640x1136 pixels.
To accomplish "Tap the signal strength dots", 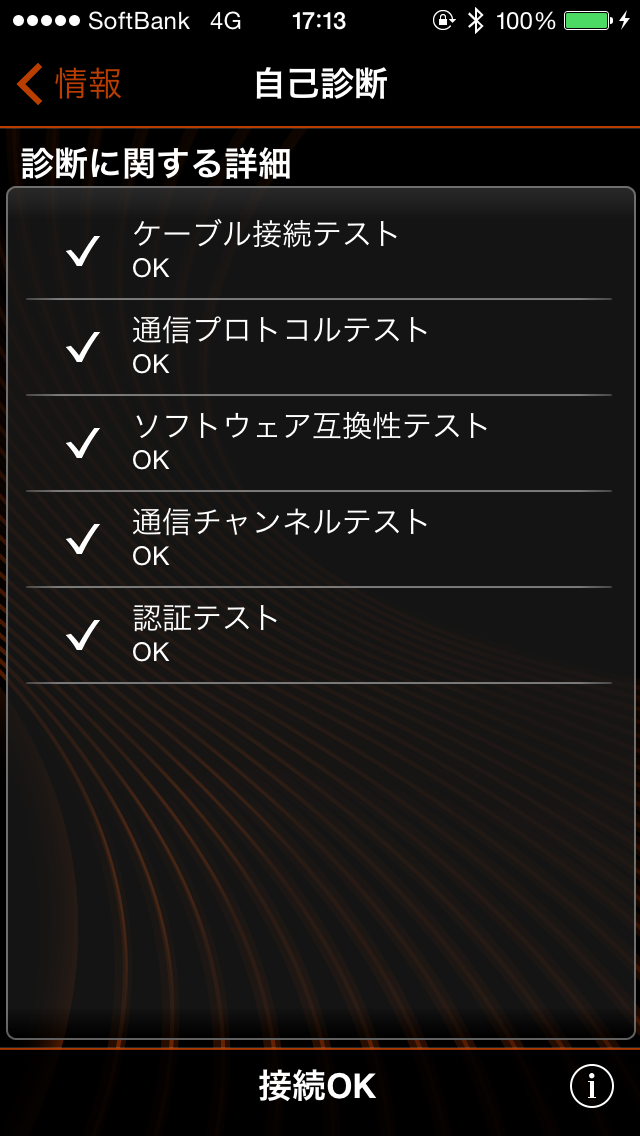I will coord(46,21).
